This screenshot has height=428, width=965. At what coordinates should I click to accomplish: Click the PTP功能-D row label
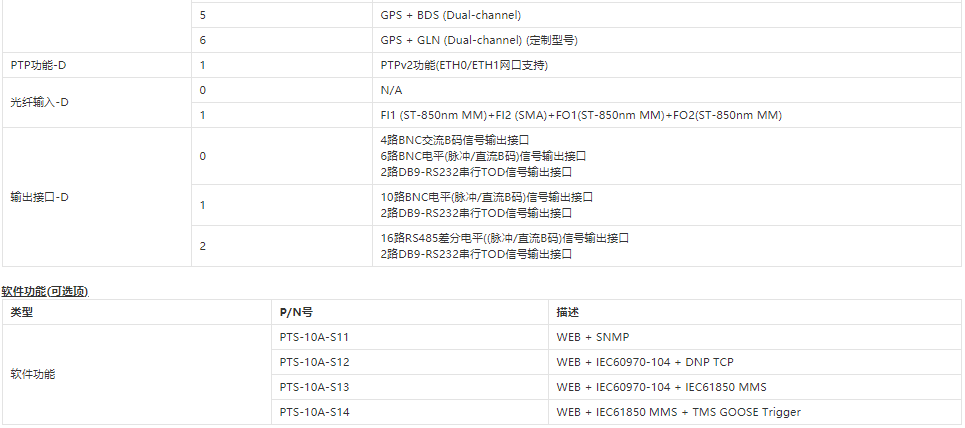39,65
